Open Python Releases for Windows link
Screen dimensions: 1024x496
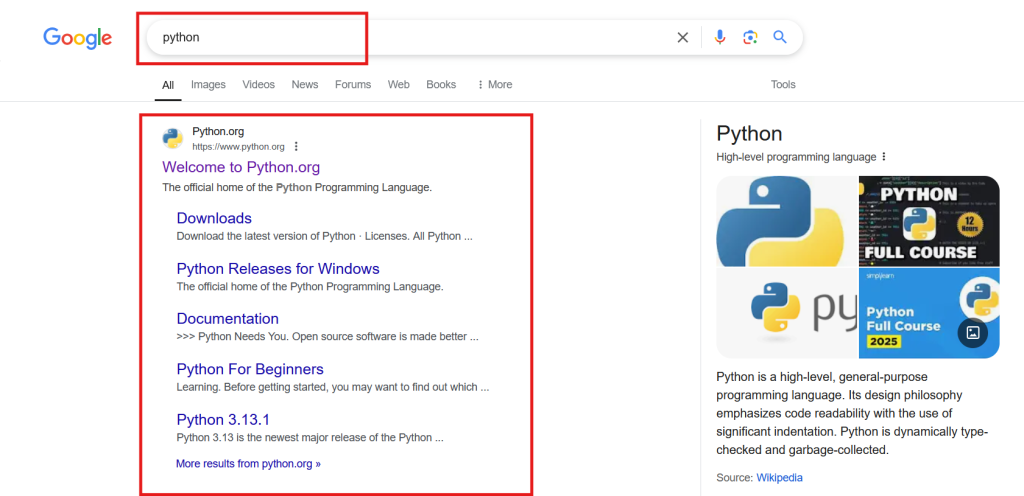[278, 268]
